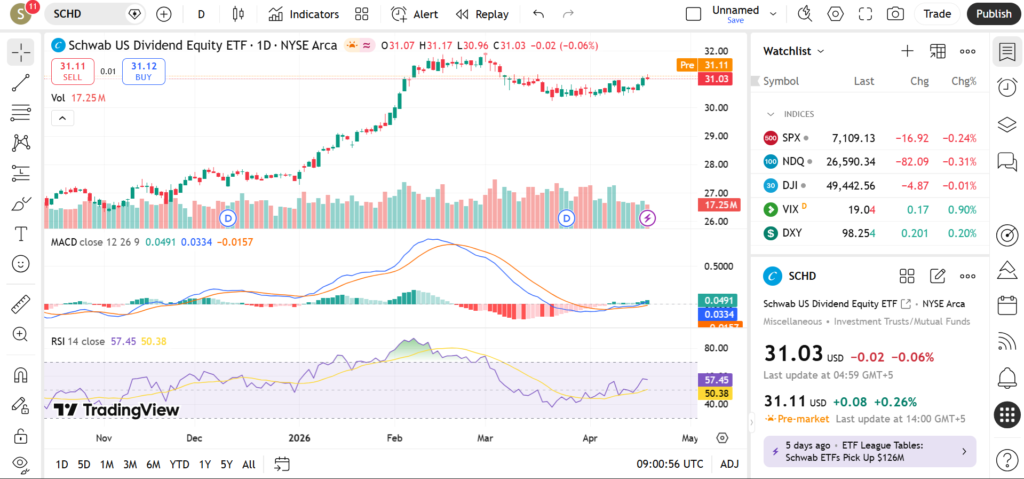The width and height of the screenshot is (1024, 479).
Task: Select the trend line drawing tool
Action: (20, 82)
